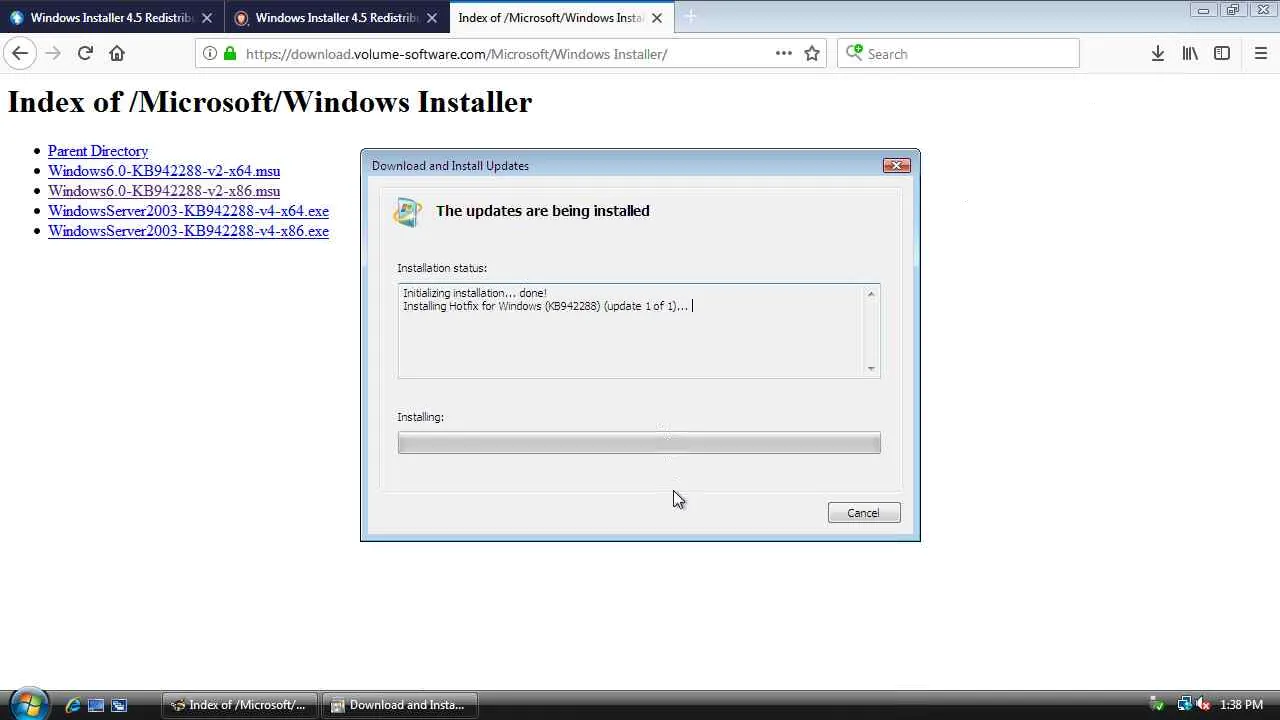Click the address bar URL
The width and height of the screenshot is (1280, 720).
[x=456, y=54]
